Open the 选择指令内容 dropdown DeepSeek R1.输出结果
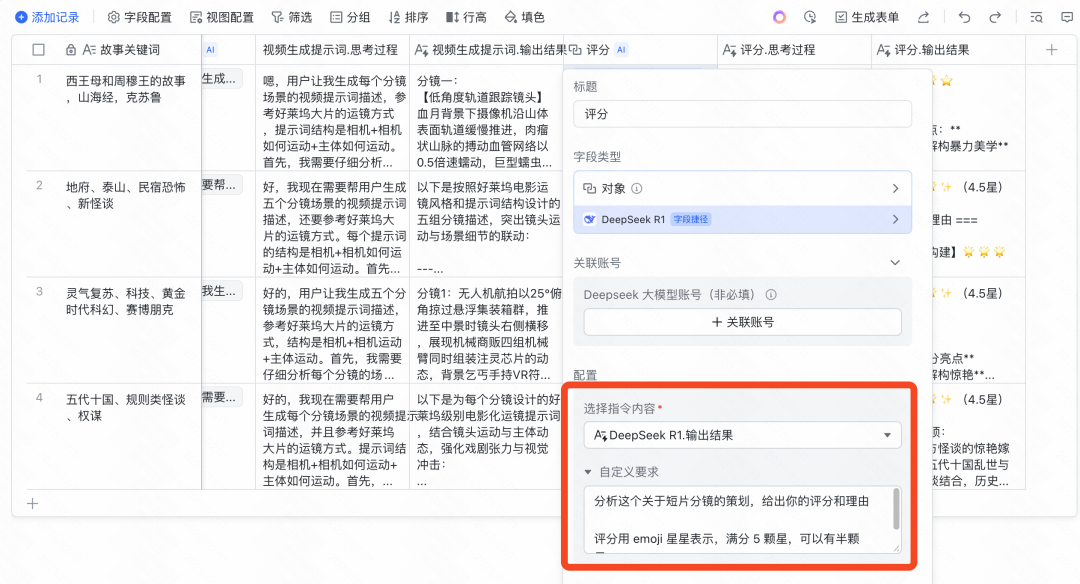The height and width of the screenshot is (584, 1080). tap(742, 435)
